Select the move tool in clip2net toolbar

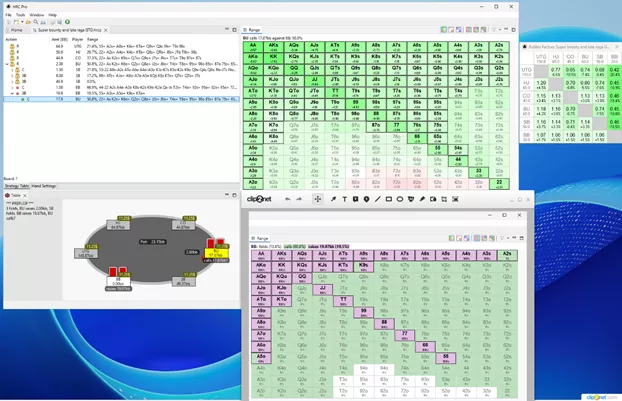pyautogui.click(x=318, y=199)
